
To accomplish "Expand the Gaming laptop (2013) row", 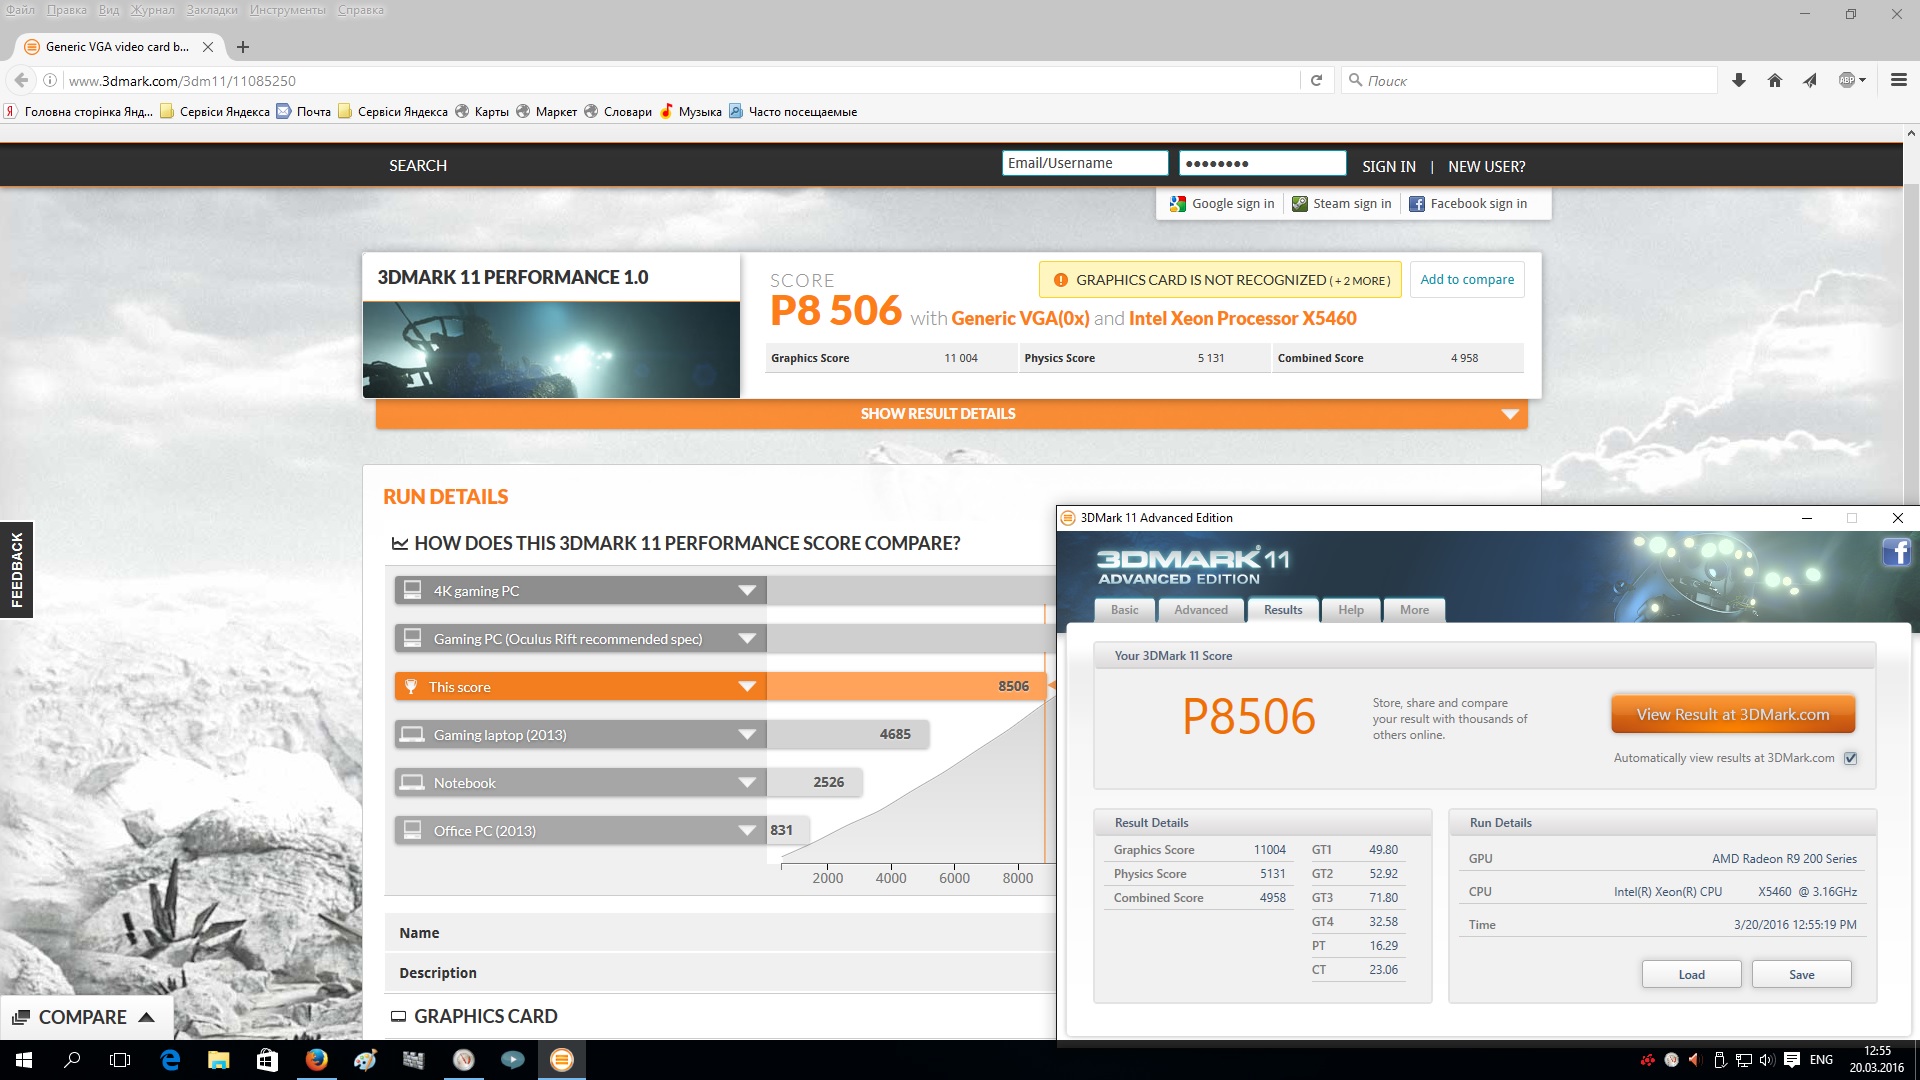I will (x=746, y=735).
